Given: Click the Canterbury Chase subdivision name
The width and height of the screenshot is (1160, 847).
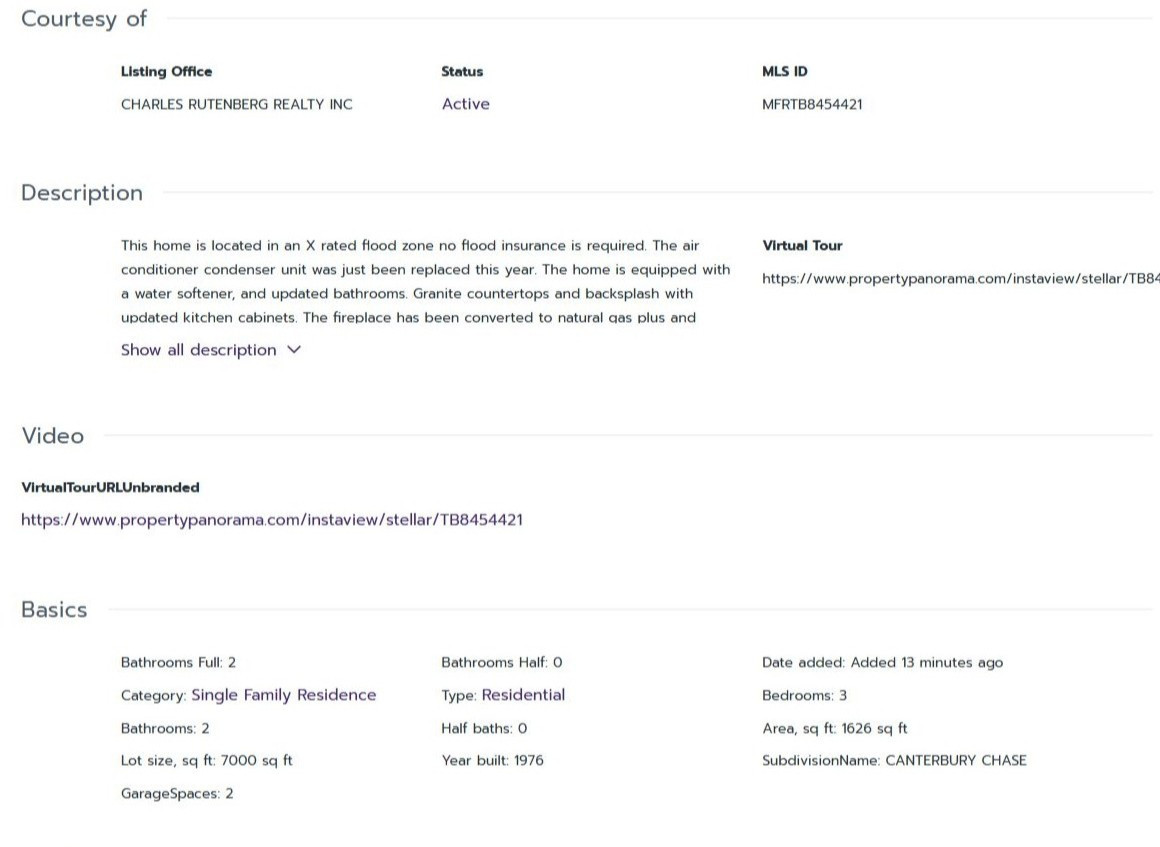Looking at the screenshot, I should (x=955, y=761).
